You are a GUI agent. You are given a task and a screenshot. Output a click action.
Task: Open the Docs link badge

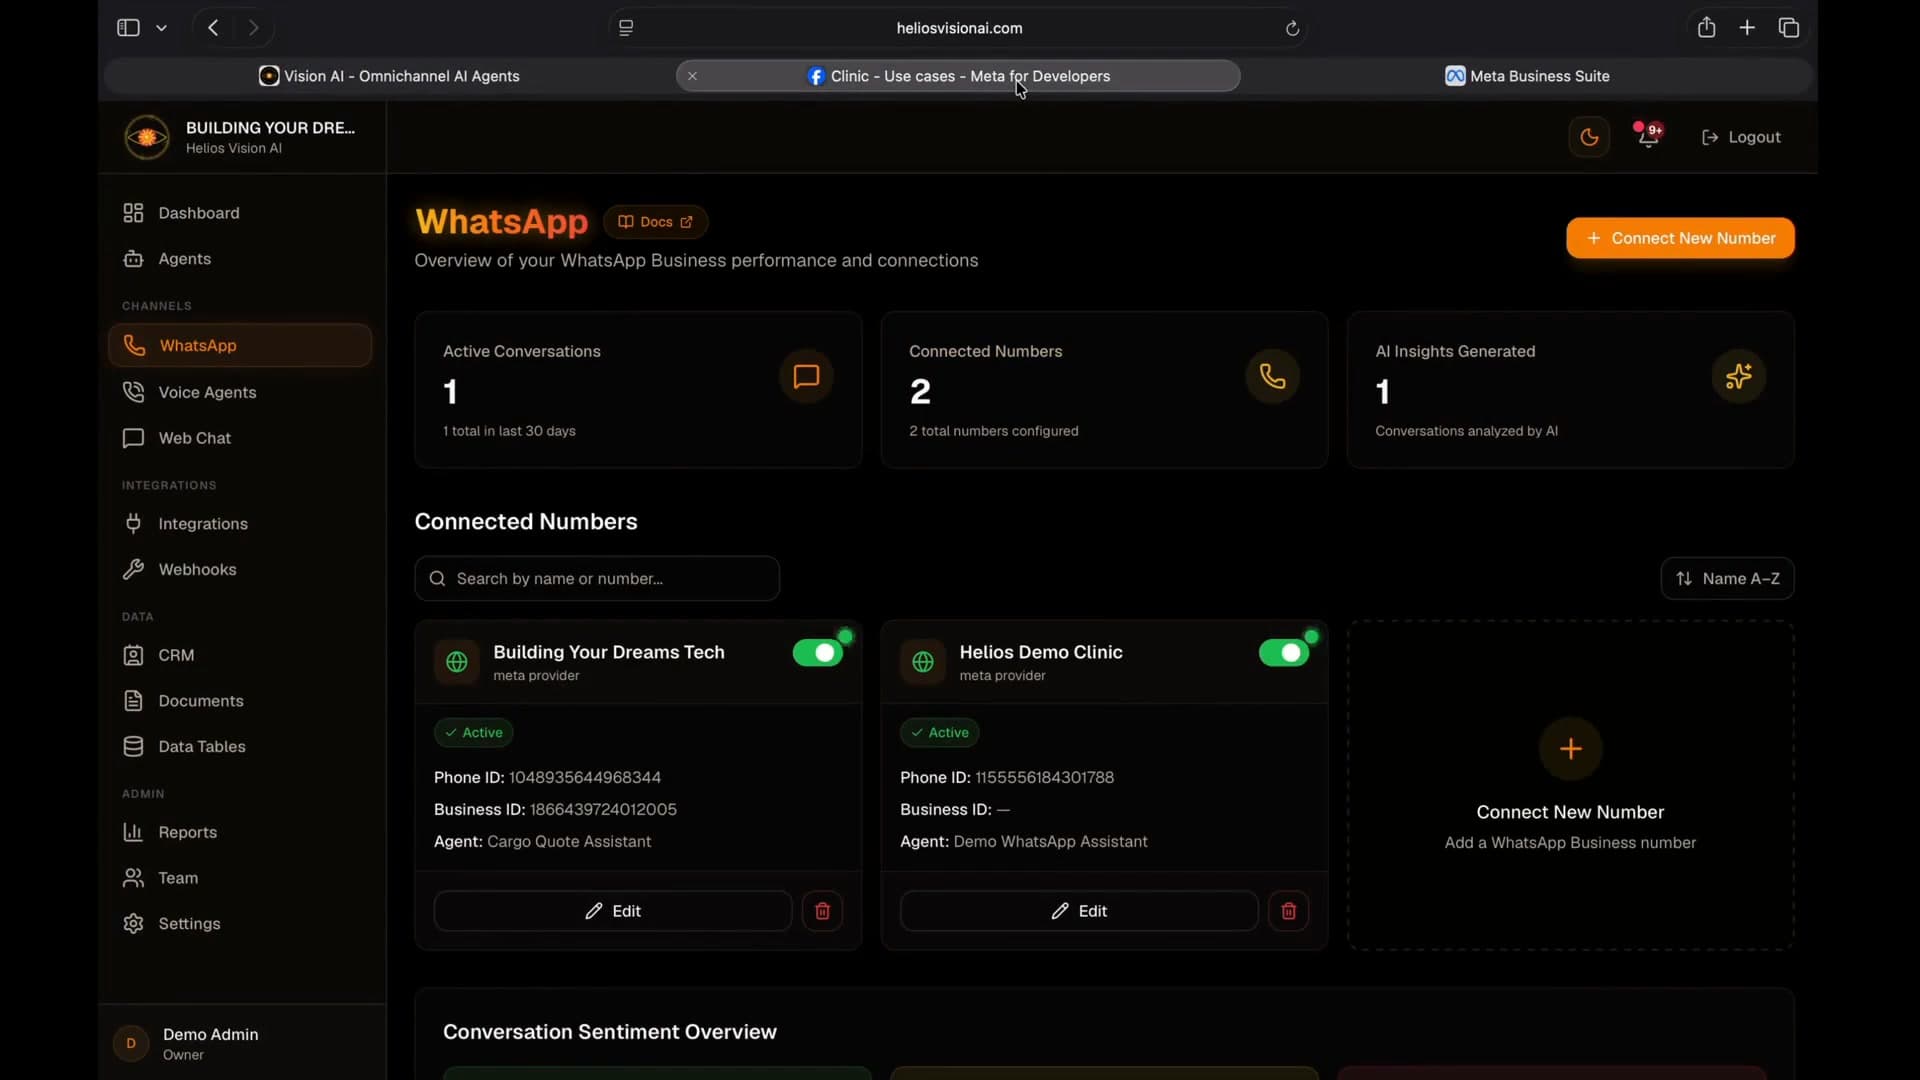(655, 222)
